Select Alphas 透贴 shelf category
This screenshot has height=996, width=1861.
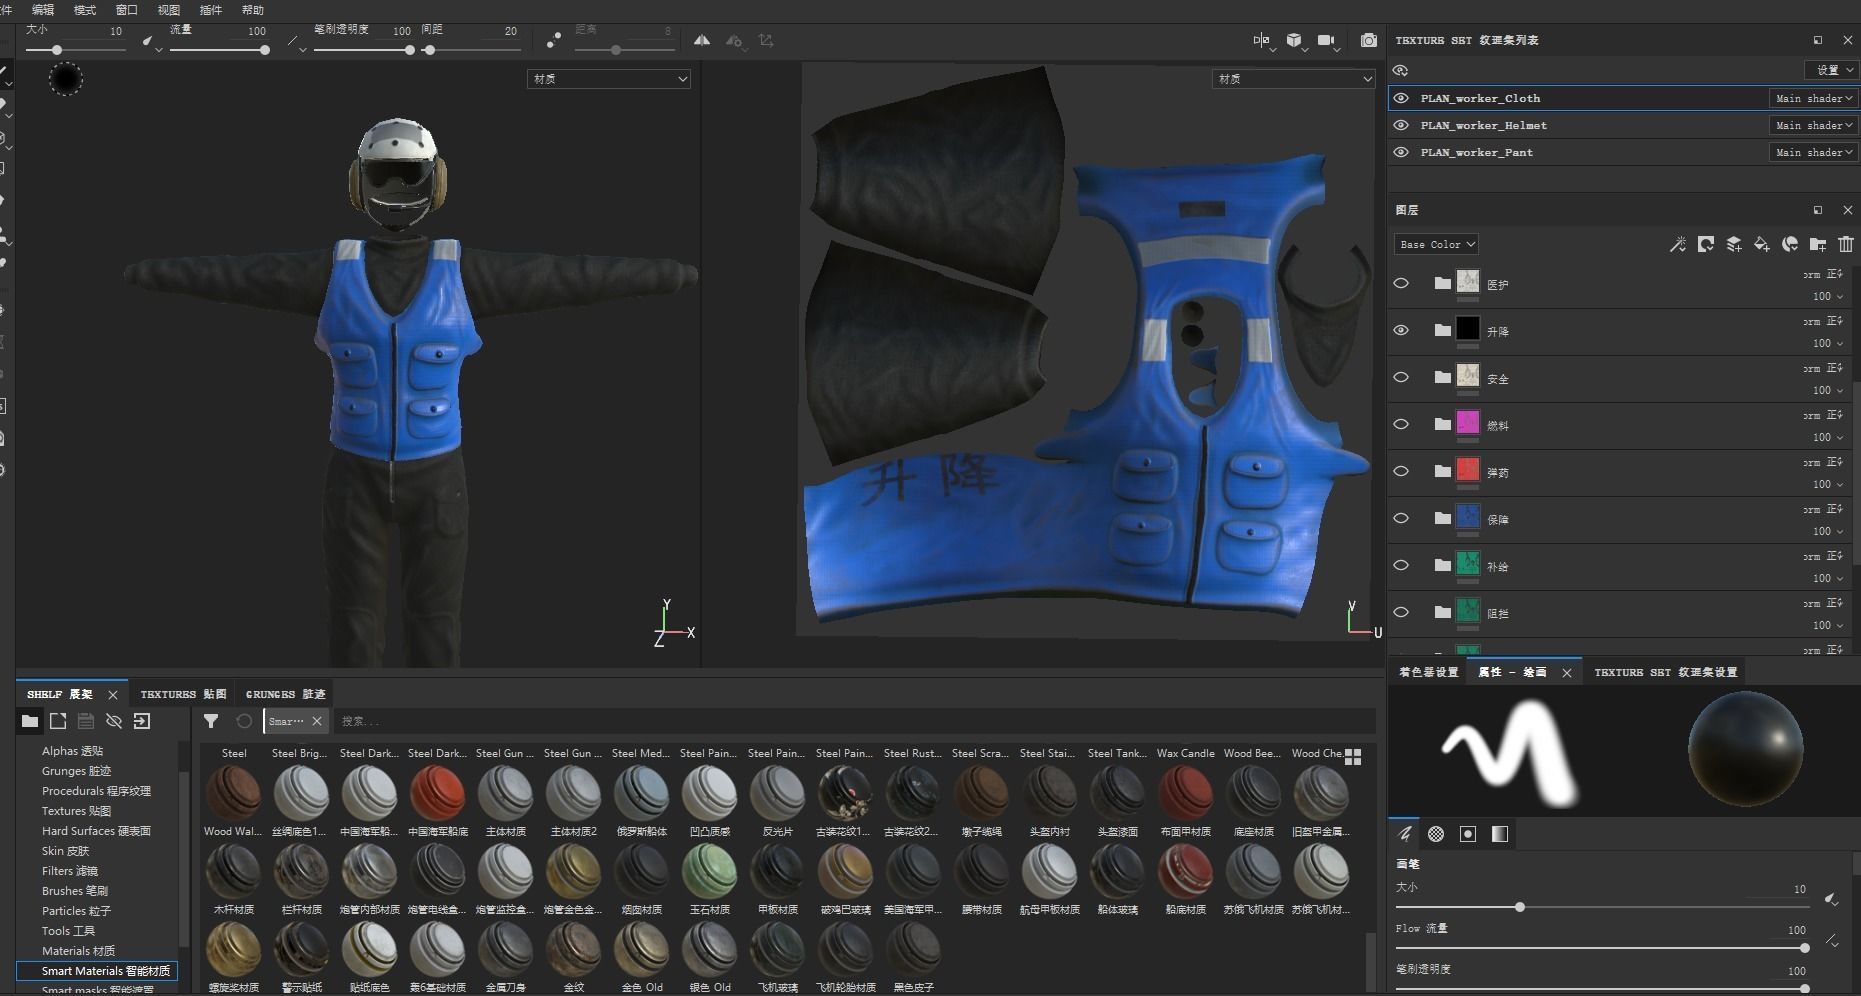click(72, 751)
